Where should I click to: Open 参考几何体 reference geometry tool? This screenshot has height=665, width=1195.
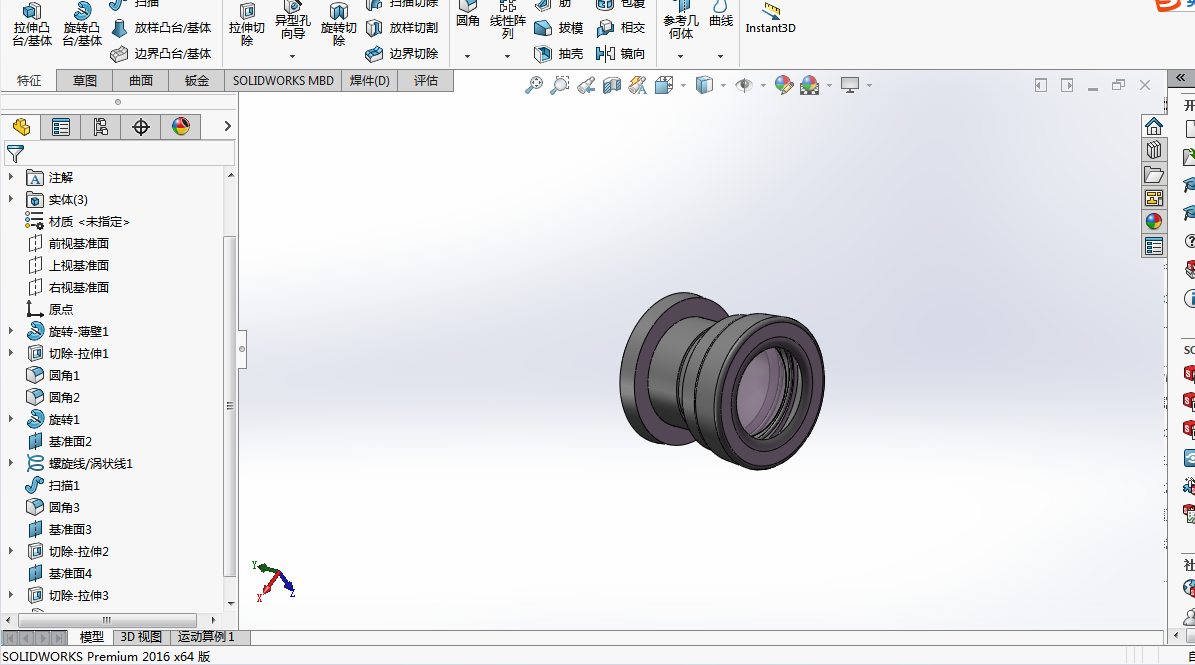(681, 21)
